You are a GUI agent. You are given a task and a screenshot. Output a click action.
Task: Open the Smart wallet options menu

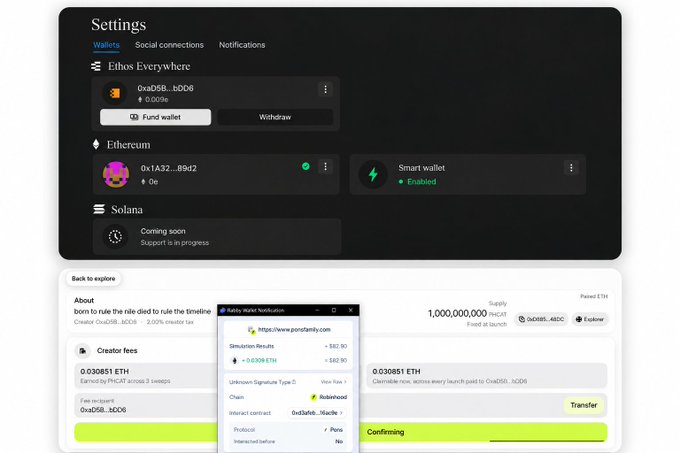coord(571,168)
